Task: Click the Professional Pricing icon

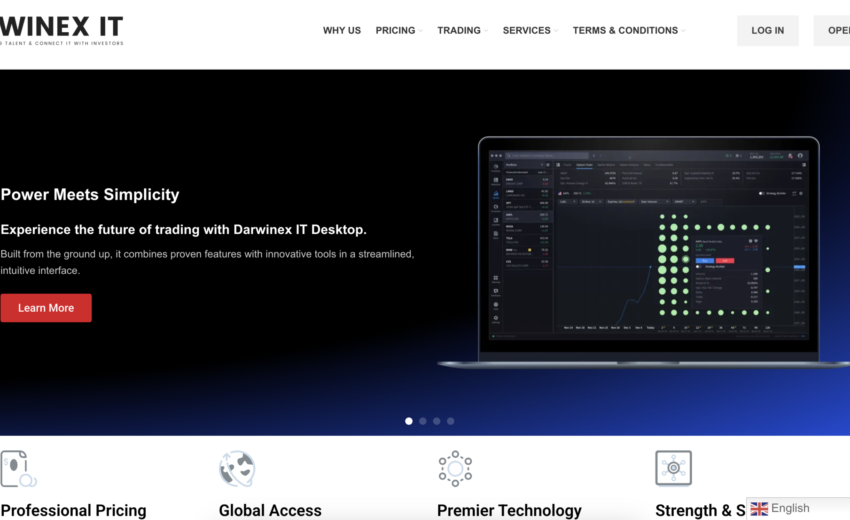Action: 18,468
